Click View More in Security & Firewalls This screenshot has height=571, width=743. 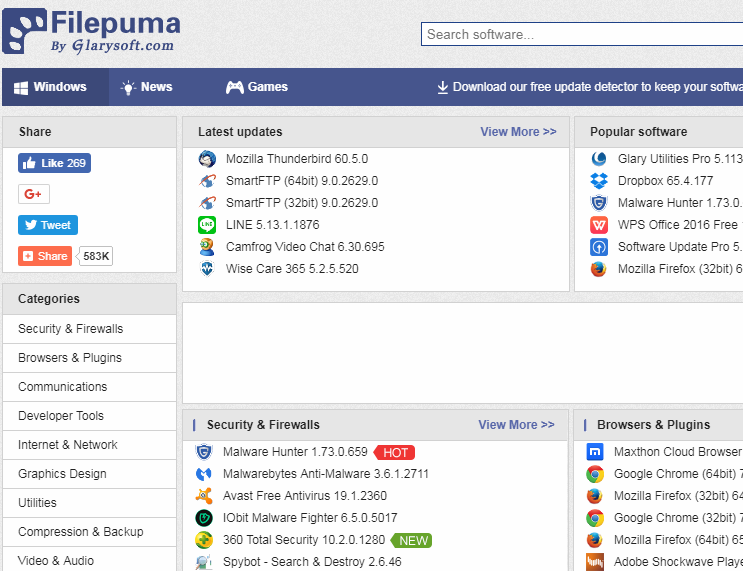point(516,425)
